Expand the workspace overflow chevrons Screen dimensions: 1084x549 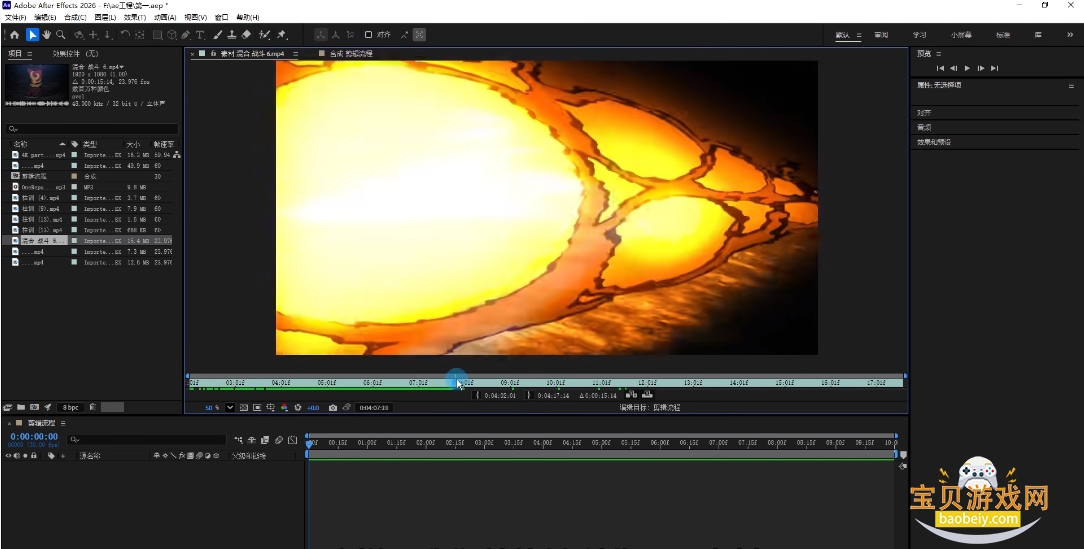pos(1069,35)
